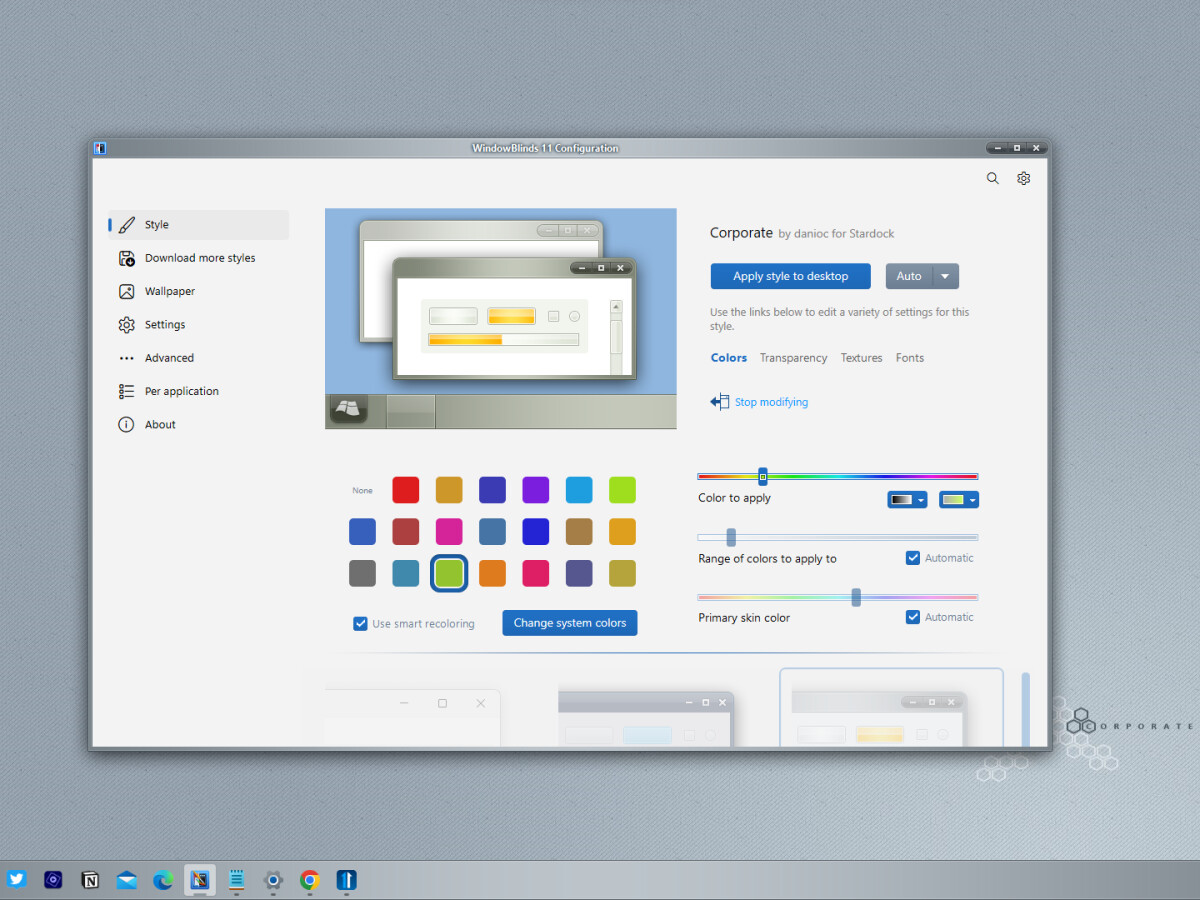
Task: Click the Change system colors button
Action: point(569,623)
